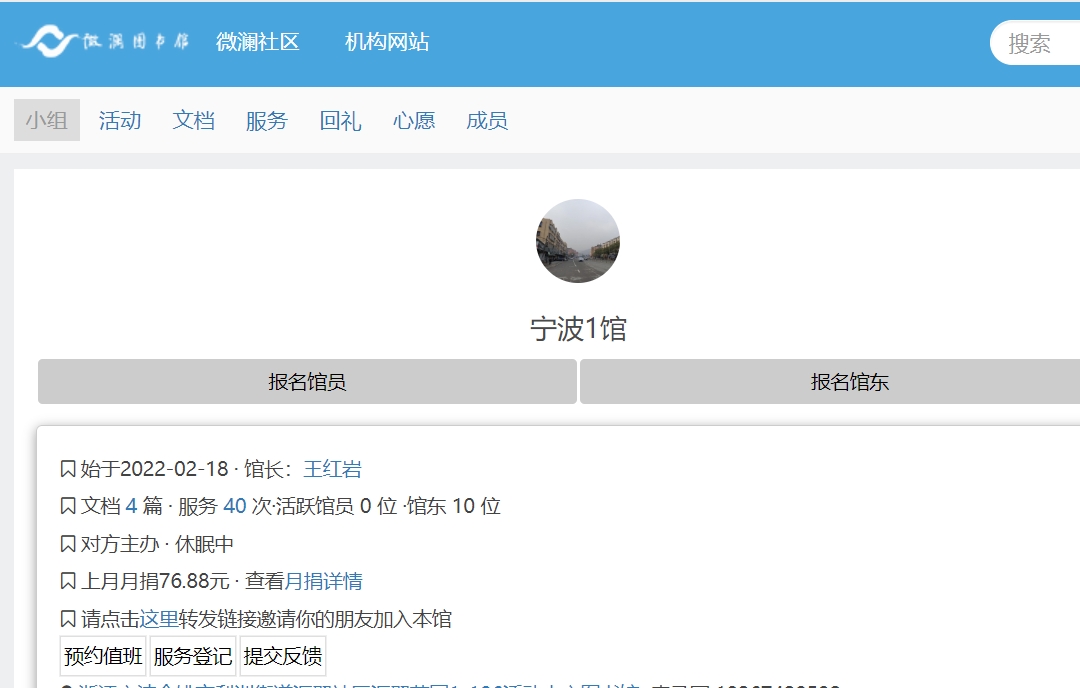Click the 报名馆东 button

point(831,382)
